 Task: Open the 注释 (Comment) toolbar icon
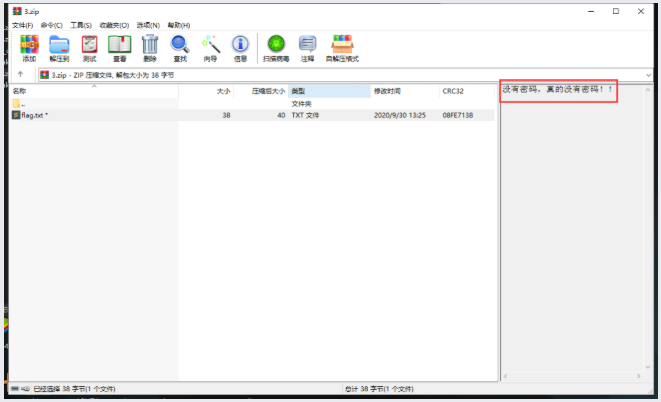(x=308, y=45)
